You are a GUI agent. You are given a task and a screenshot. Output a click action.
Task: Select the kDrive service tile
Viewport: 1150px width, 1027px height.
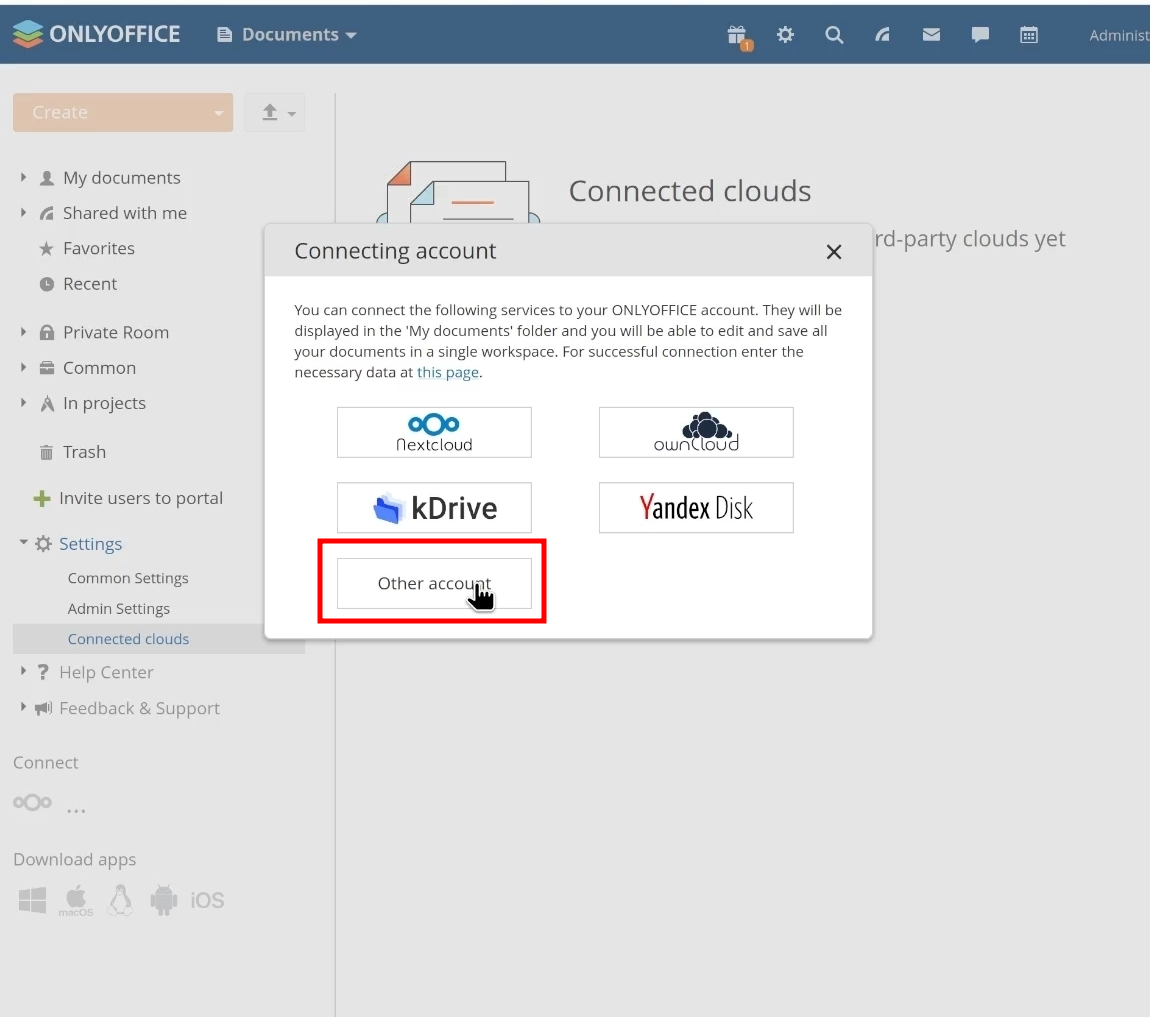coord(434,508)
